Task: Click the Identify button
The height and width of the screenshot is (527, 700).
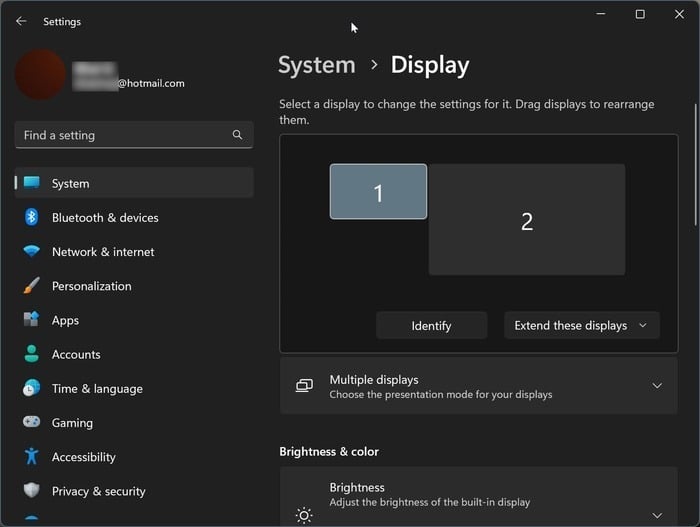Action: pyautogui.click(x=431, y=326)
